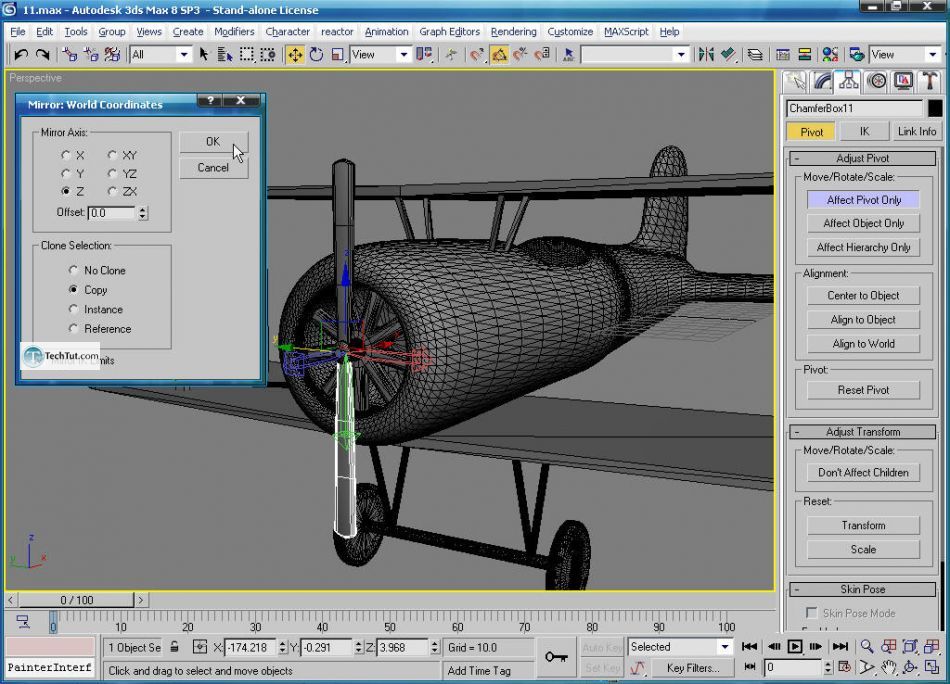Open the Create command panel tab
This screenshot has width=950, height=684.
(x=795, y=81)
